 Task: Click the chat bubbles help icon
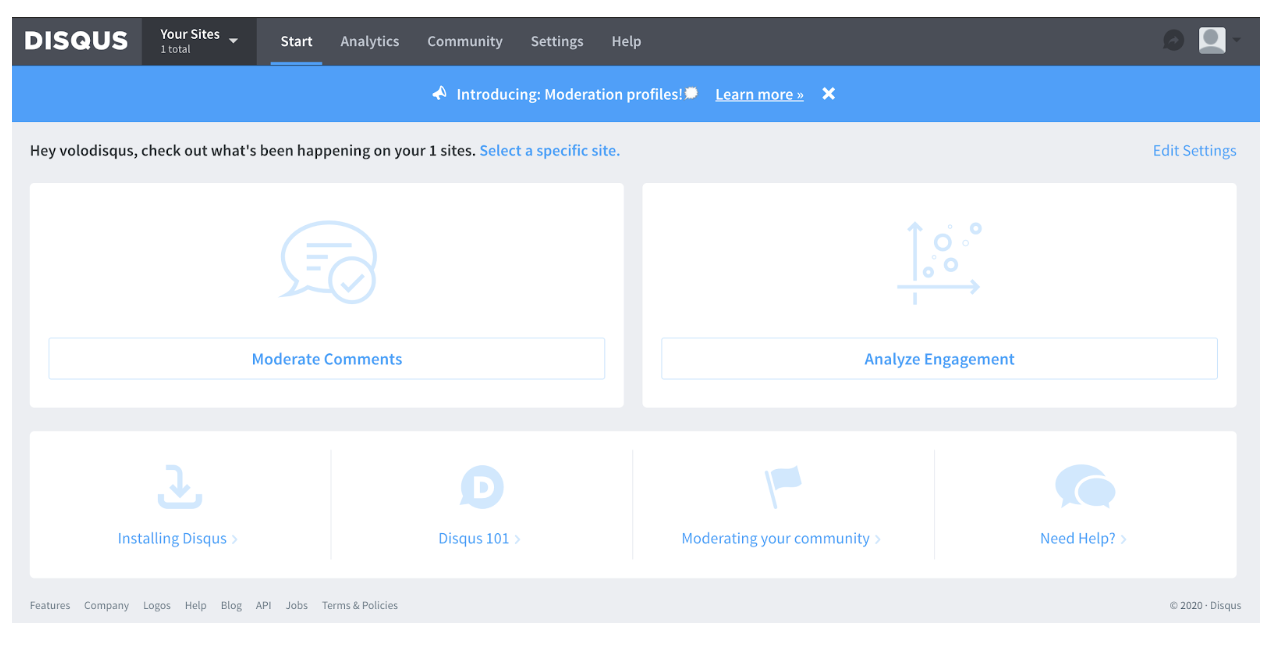pos(1085,487)
